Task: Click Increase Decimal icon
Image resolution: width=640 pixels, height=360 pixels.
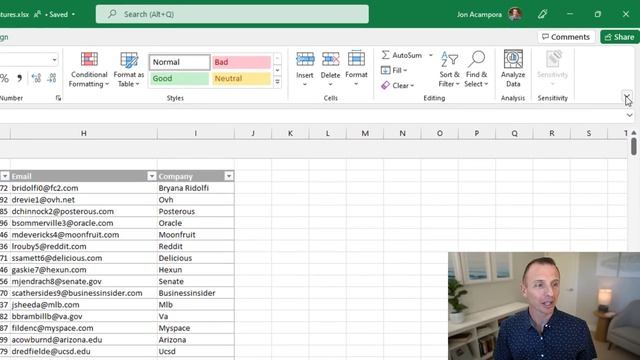Action: tap(36, 78)
